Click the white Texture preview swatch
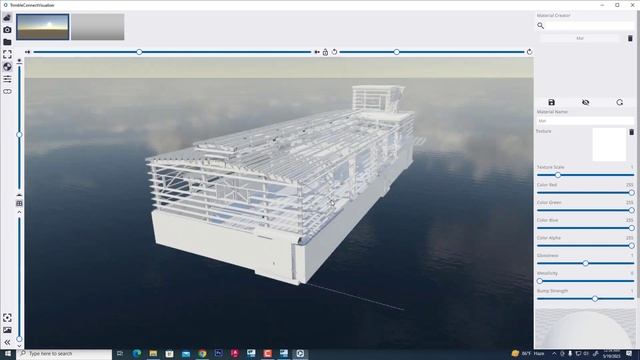This screenshot has height=360, width=640. pyautogui.click(x=609, y=144)
